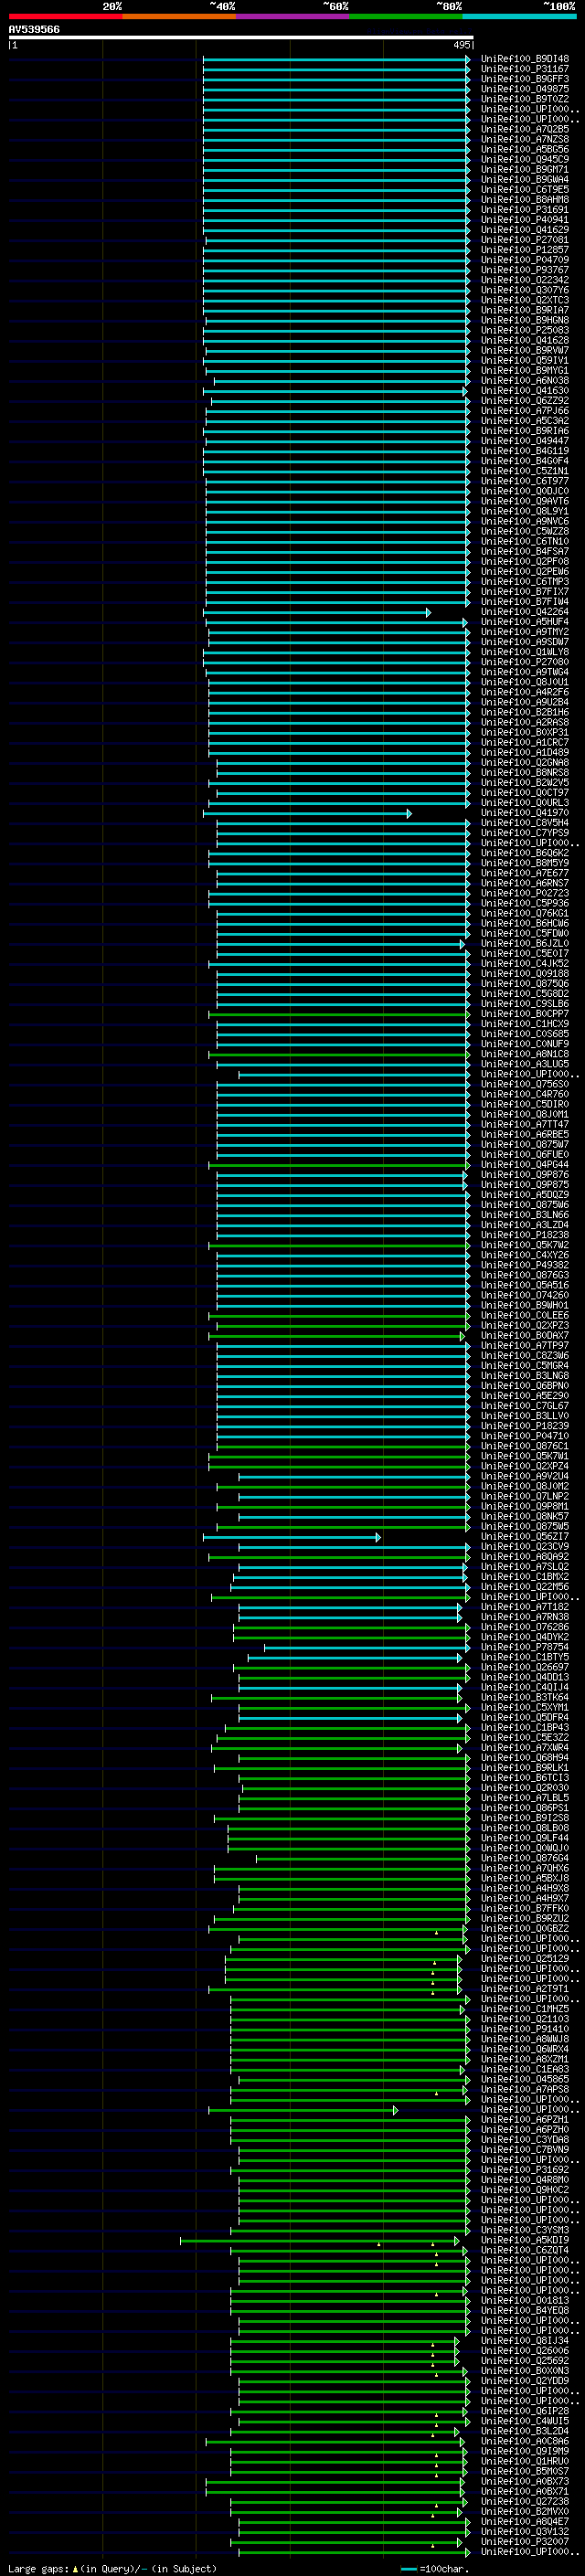Click the short cyan bar of UniRef100_Q56ZI7

[x=292, y=1537]
